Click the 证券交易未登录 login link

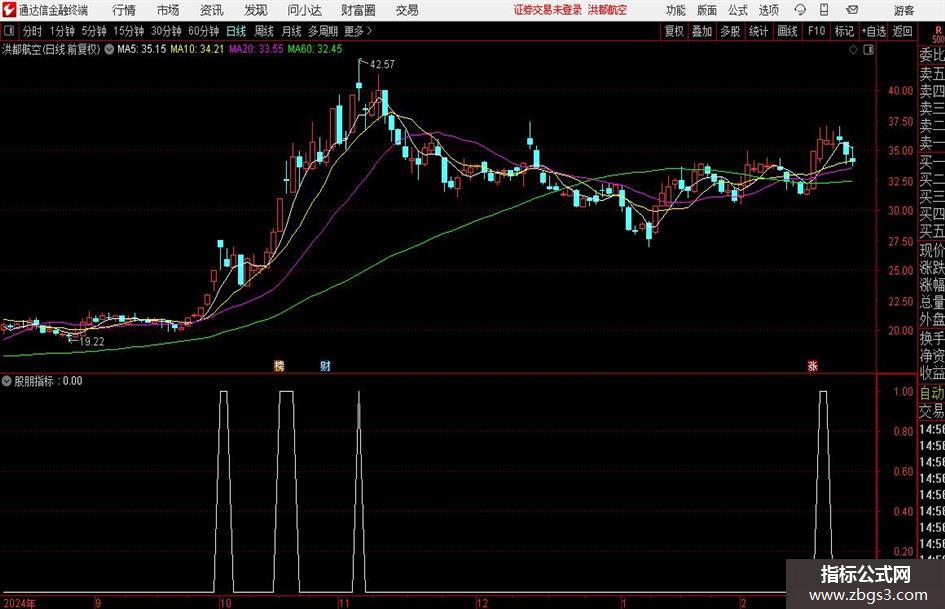pos(548,10)
